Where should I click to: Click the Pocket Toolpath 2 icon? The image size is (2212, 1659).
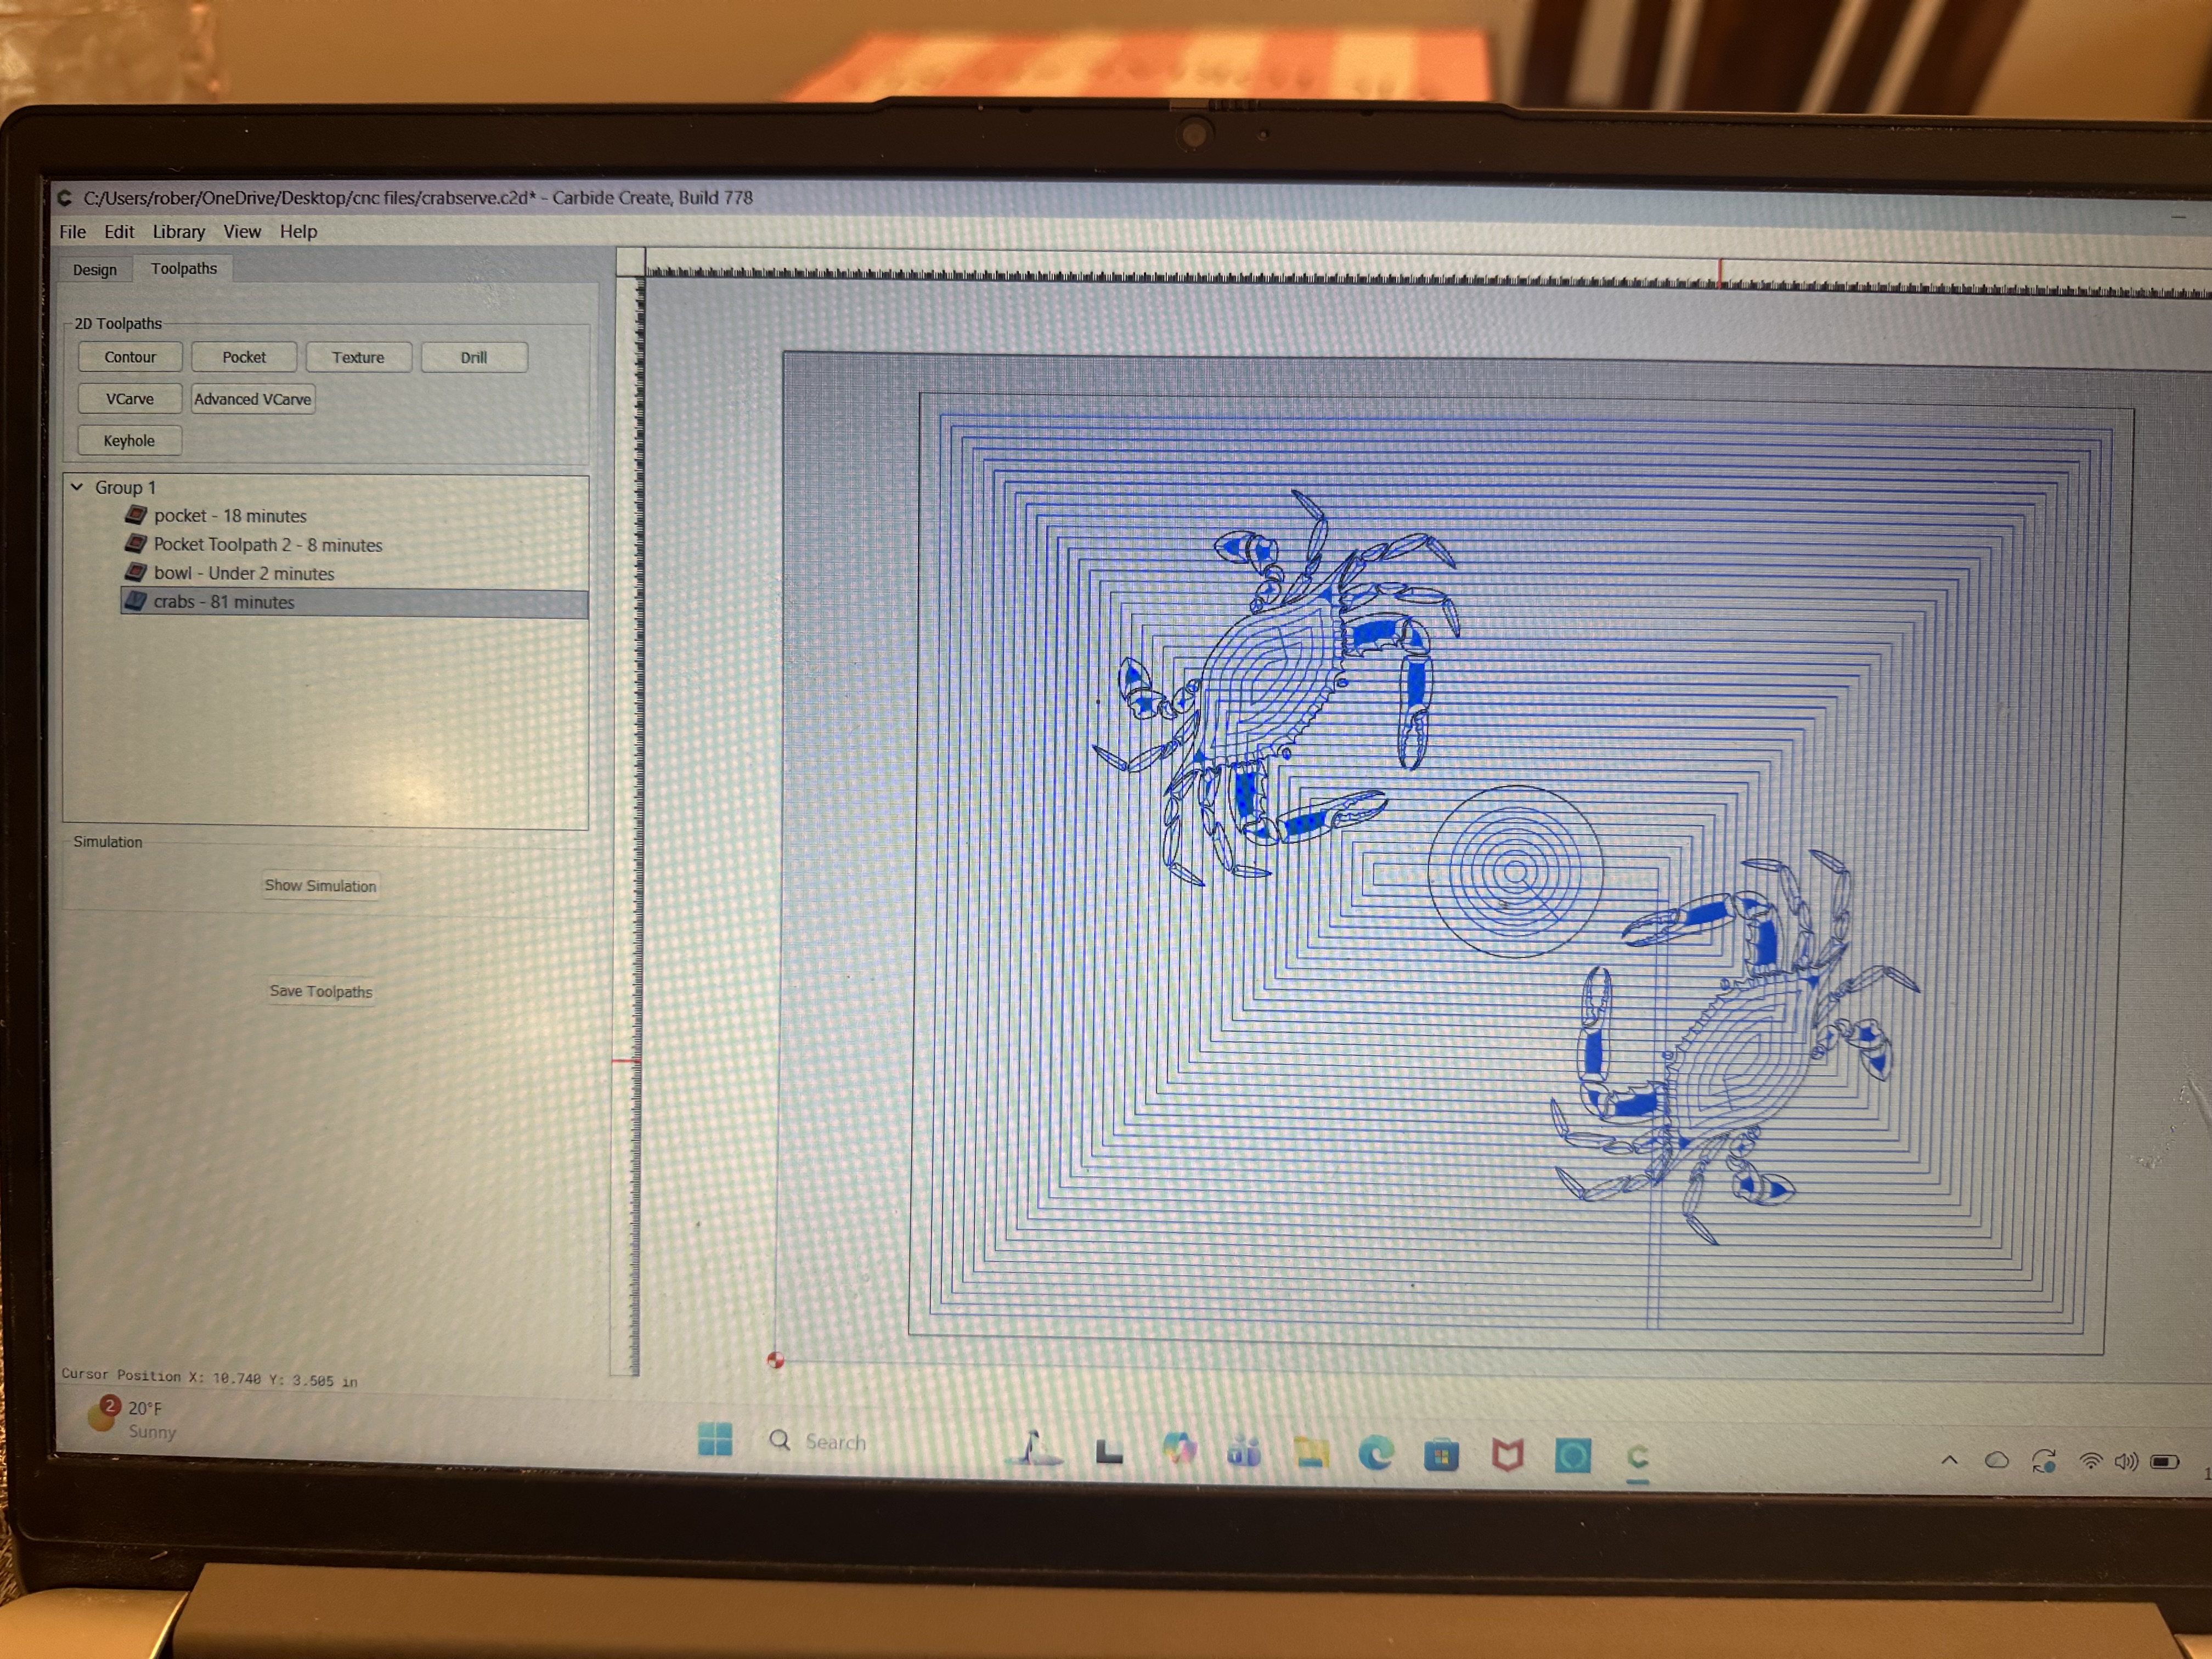(x=136, y=544)
